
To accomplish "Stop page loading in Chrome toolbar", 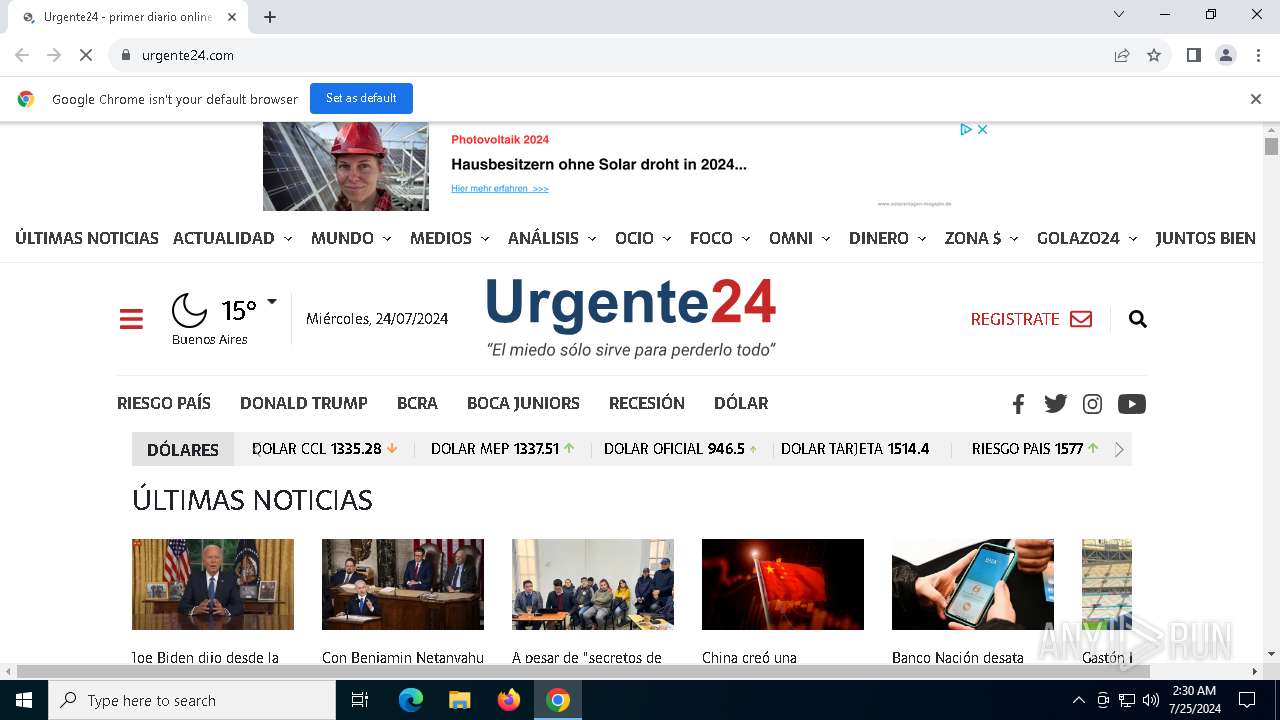I will coord(86,55).
